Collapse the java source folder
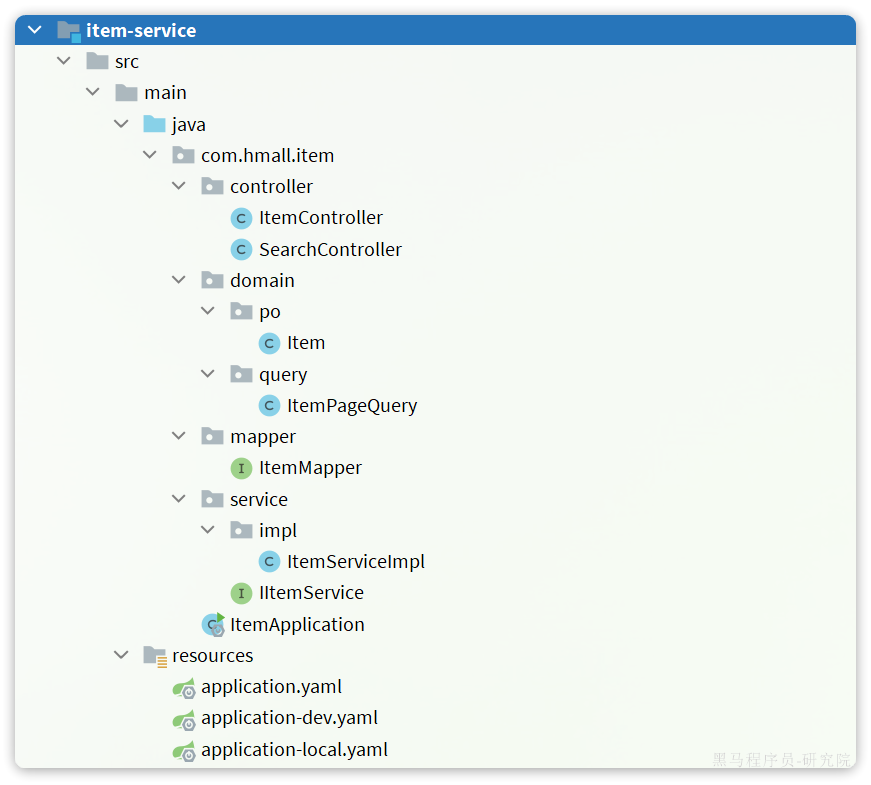 [121, 124]
